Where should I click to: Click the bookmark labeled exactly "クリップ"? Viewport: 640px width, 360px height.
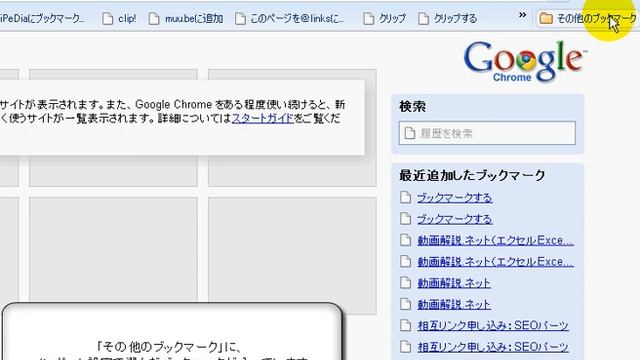(x=385, y=18)
